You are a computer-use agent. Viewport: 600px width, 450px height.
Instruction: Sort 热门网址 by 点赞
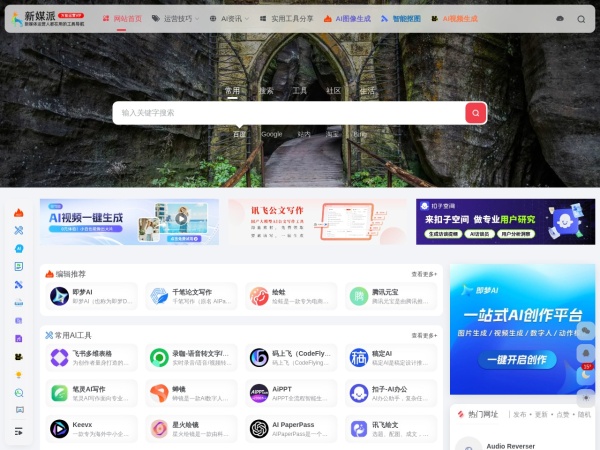click(562, 414)
